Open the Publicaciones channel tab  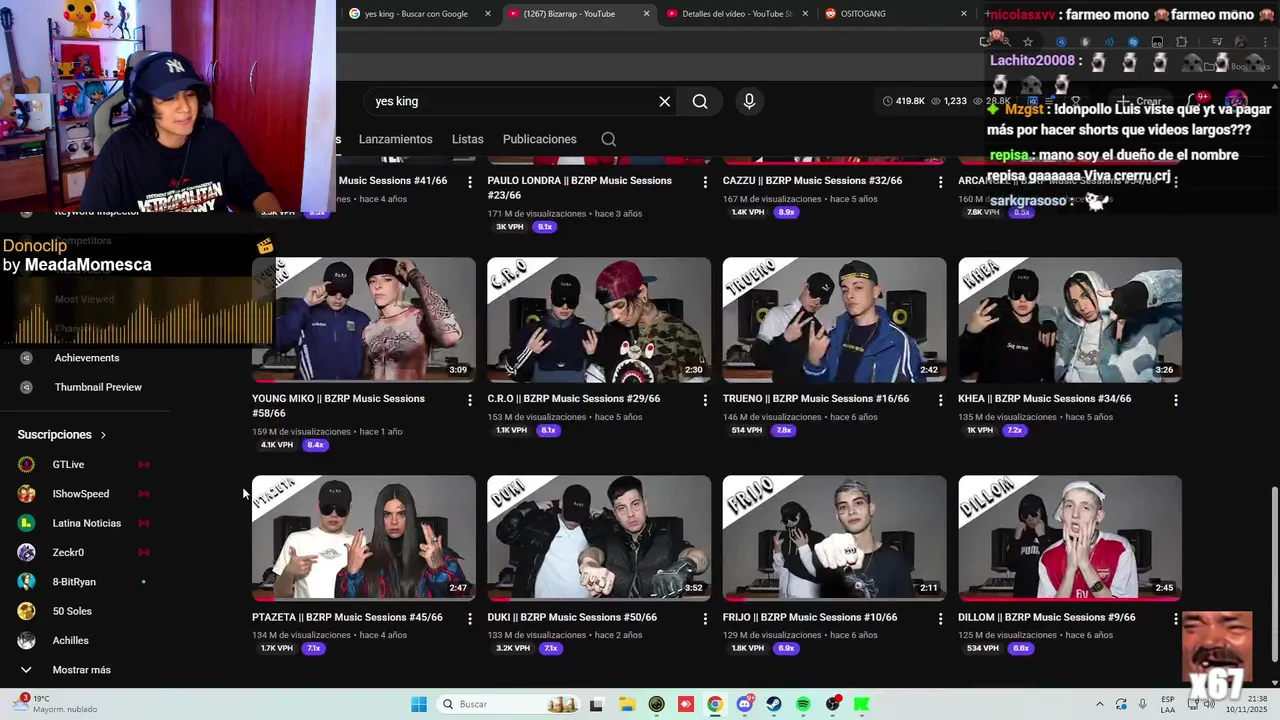540,139
